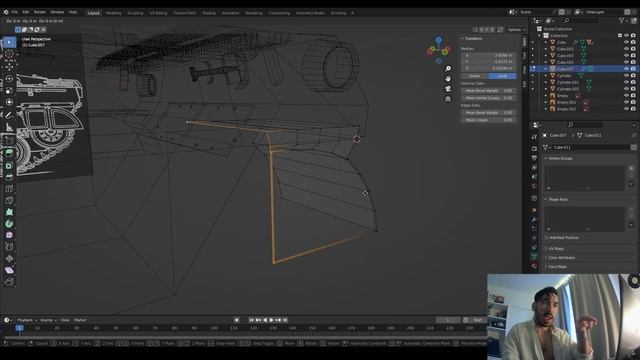640x360 pixels.
Task: Untick Collection exclude-from-view-layer checkbox
Action: pyautogui.click(x=620, y=36)
